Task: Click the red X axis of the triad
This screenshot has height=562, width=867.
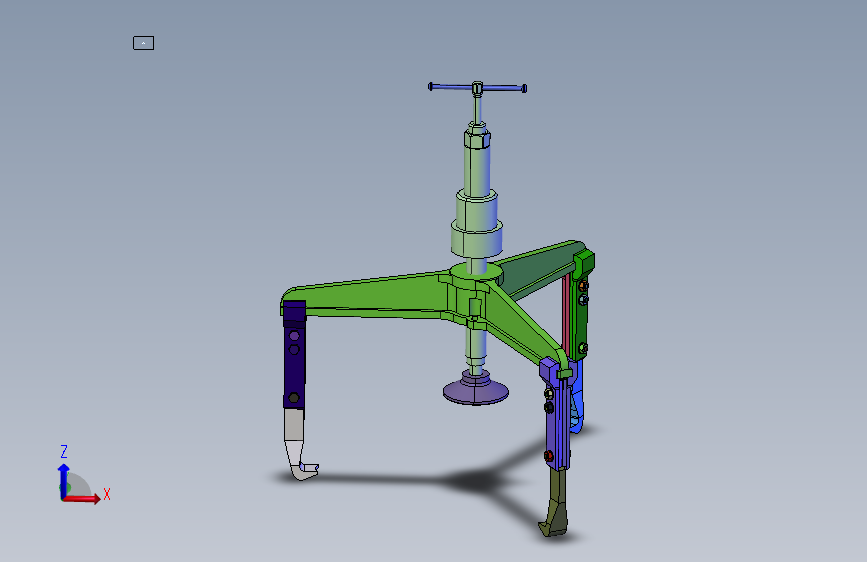Action: tap(82, 498)
